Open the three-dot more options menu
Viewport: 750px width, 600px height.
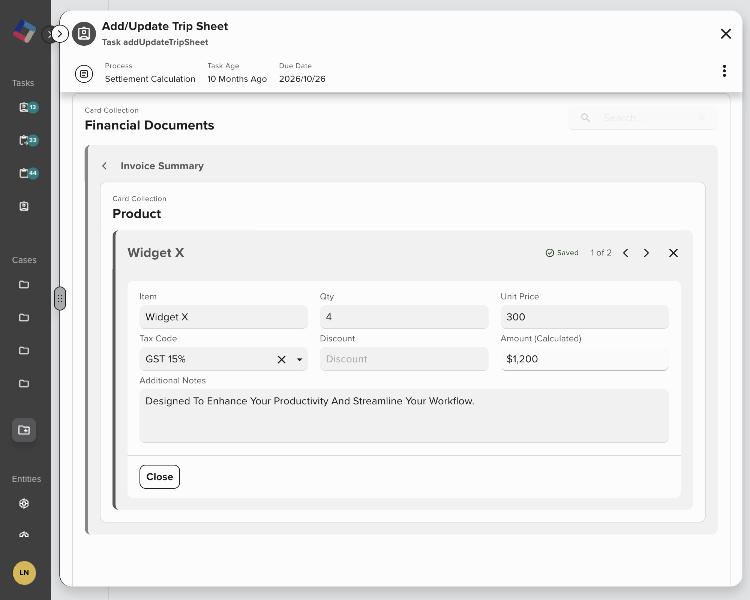(x=725, y=71)
